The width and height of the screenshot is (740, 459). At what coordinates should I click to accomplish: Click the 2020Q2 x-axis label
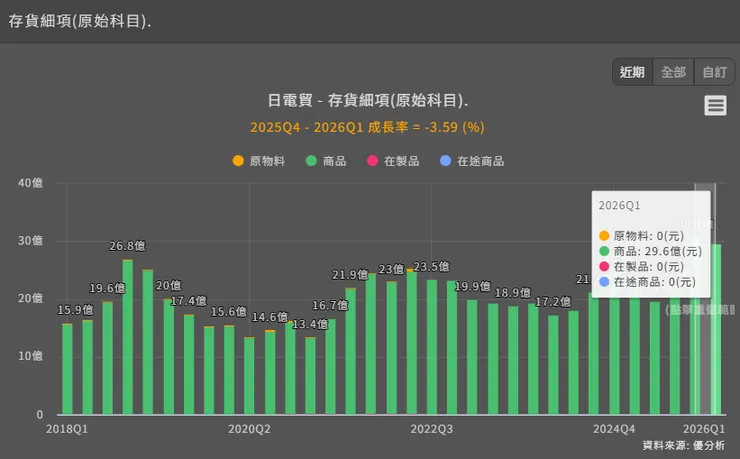[x=249, y=429]
